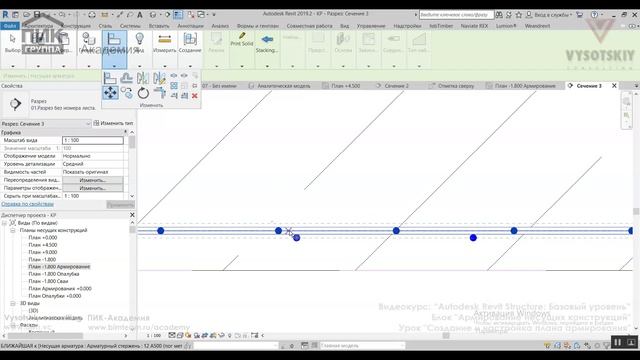Open the Аннотации ribbon tab
The height and width of the screenshot is (360, 640).
tap(190, 26)
